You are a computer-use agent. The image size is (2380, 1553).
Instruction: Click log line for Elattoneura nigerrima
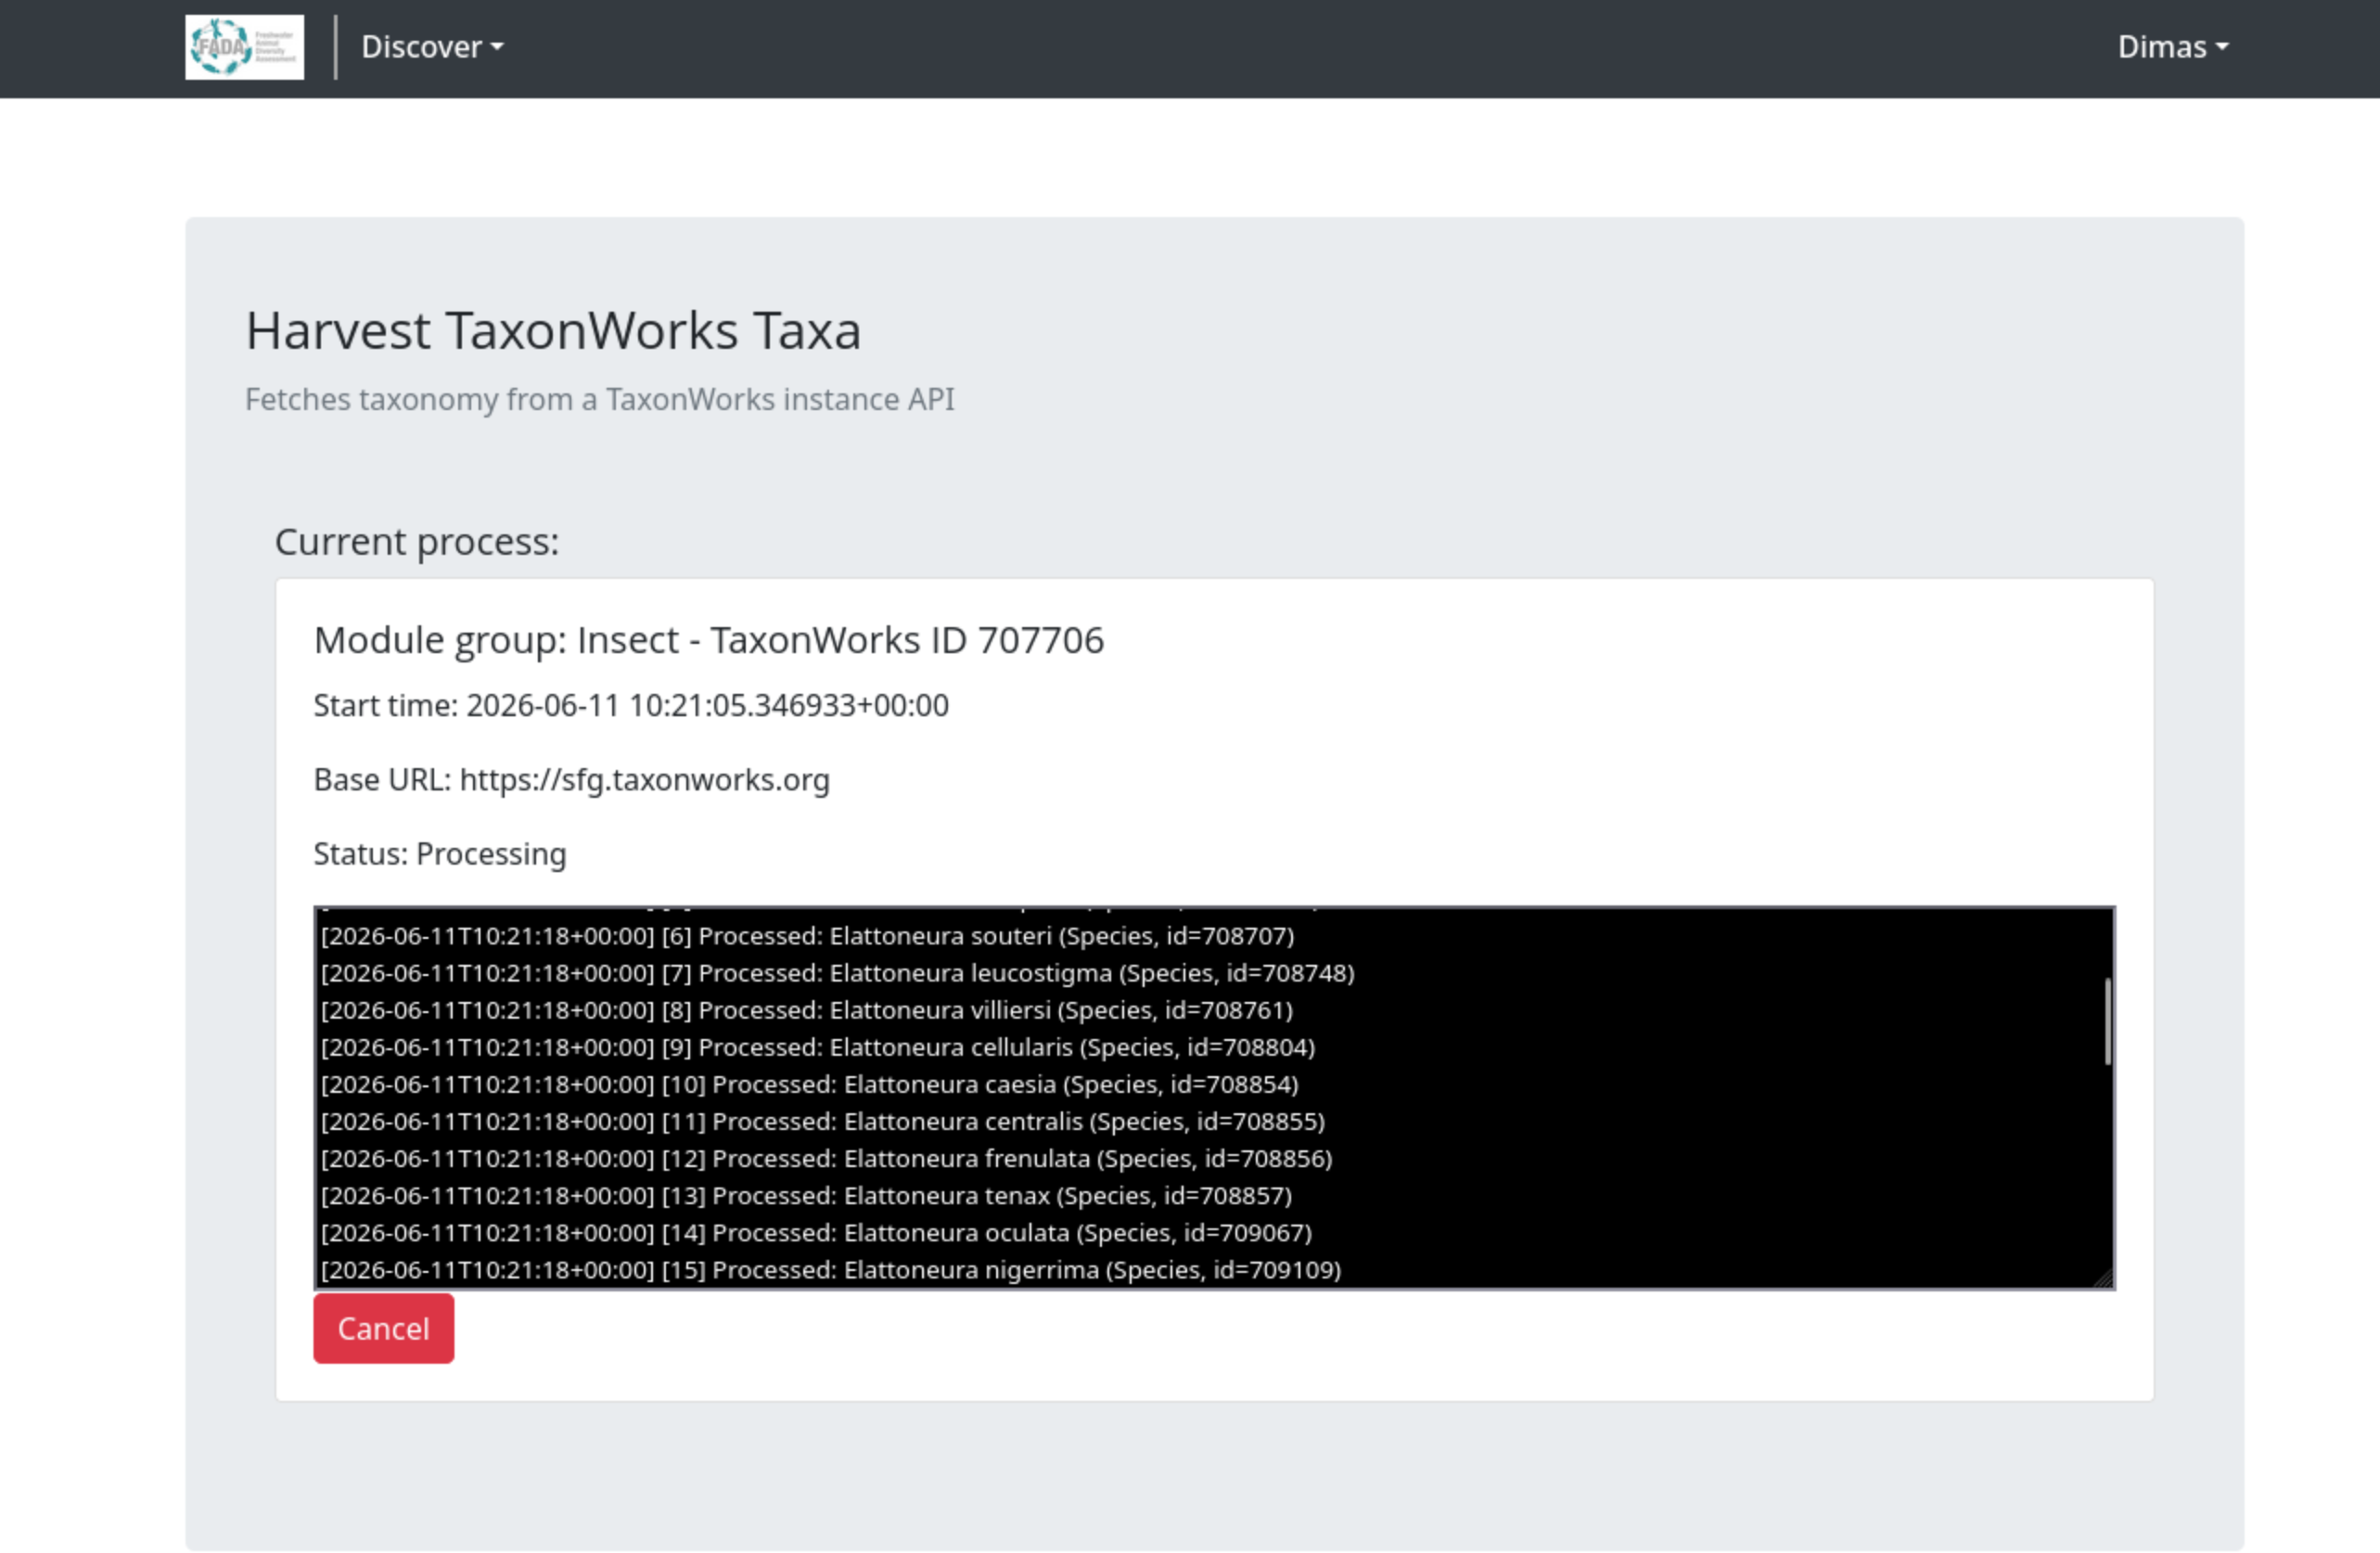click(831, 1269)
